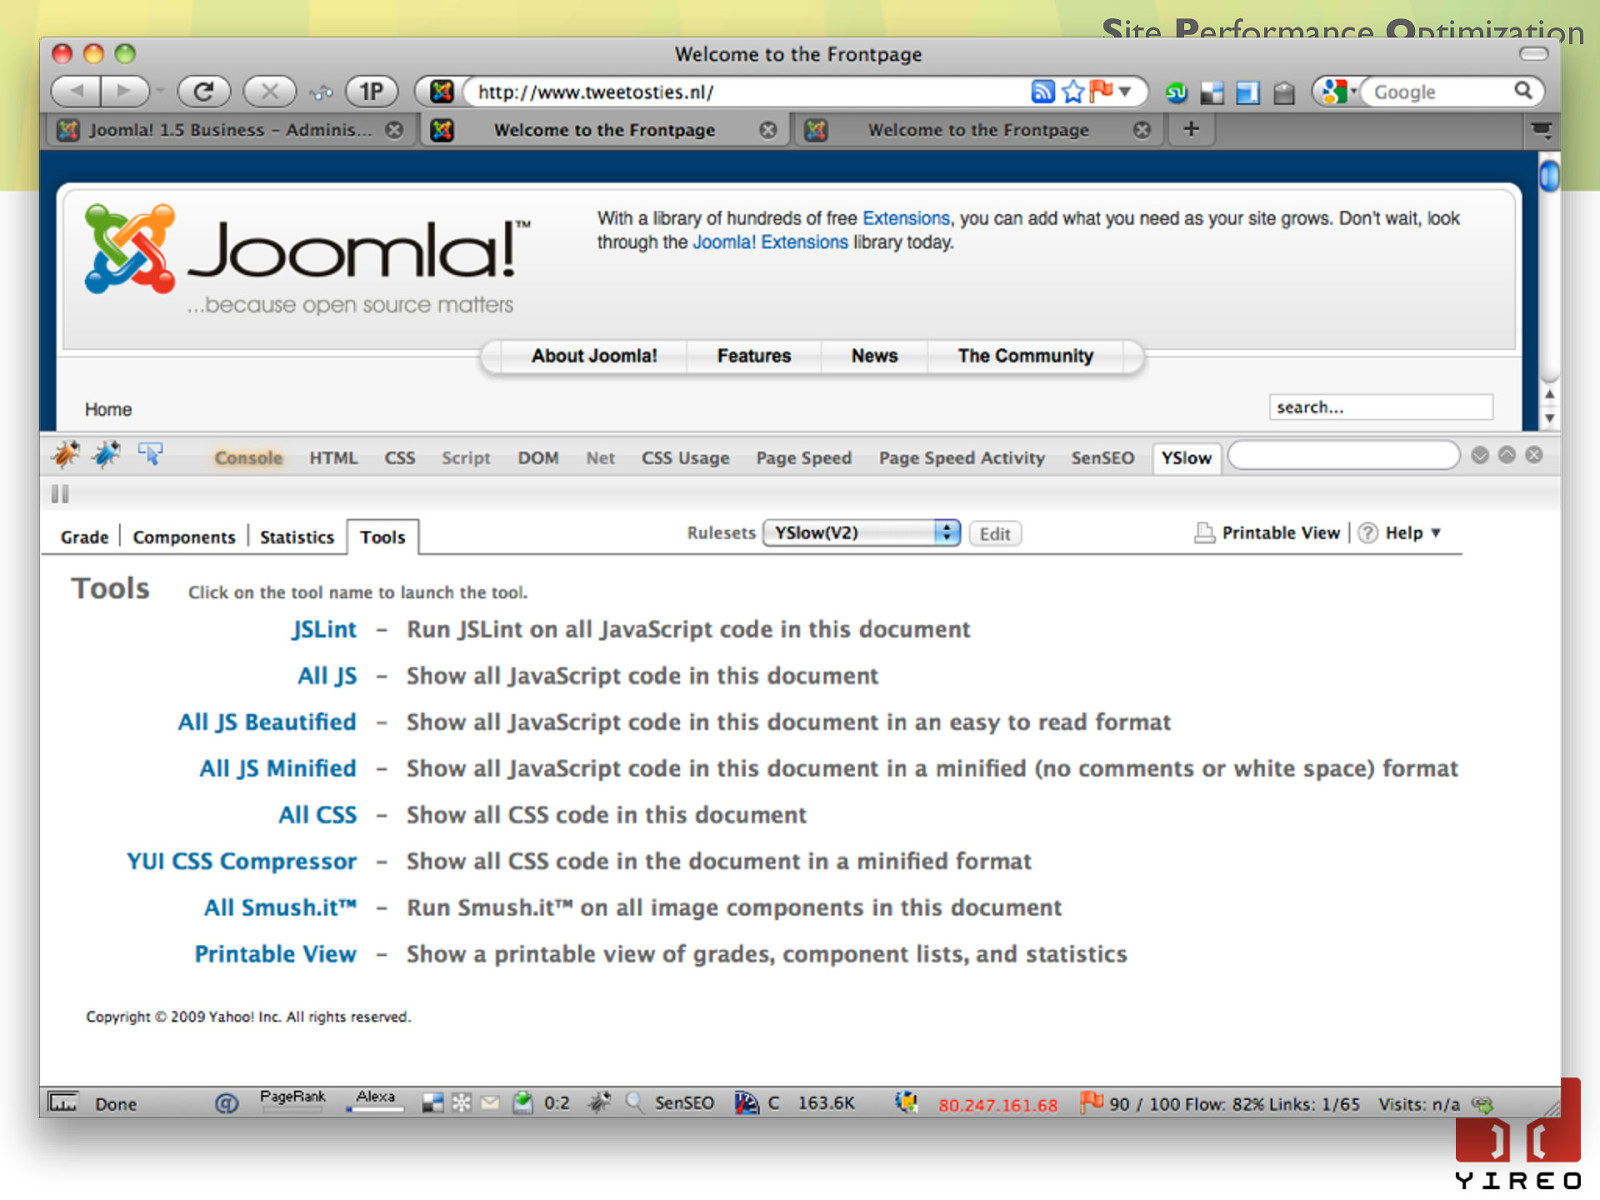Click the PageRank indicator in the status bar

point(293,1101)
